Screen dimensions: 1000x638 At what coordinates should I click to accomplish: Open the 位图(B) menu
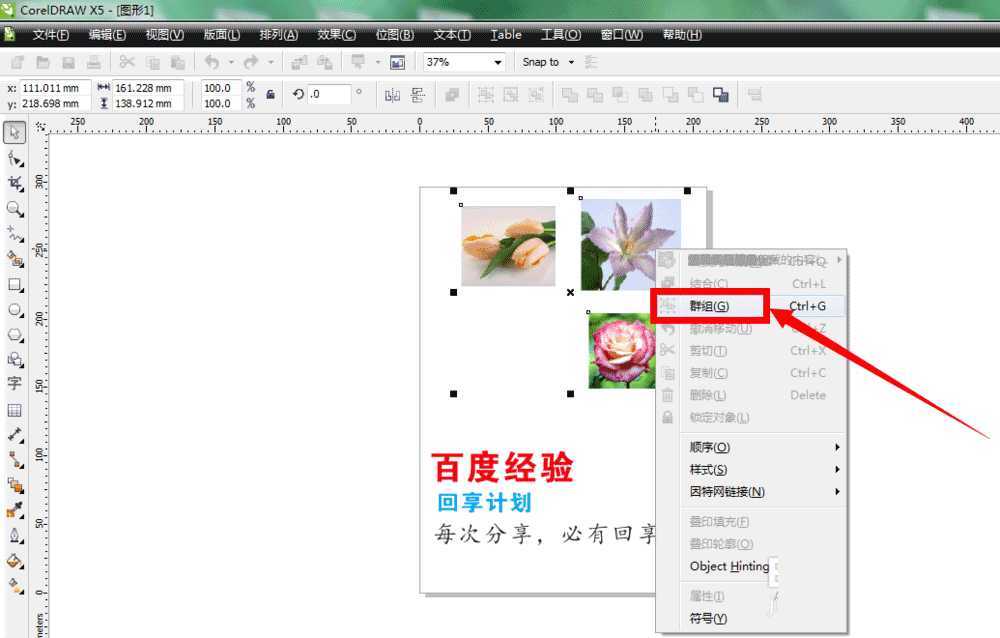pyautogui.click(x=394, y=34)
